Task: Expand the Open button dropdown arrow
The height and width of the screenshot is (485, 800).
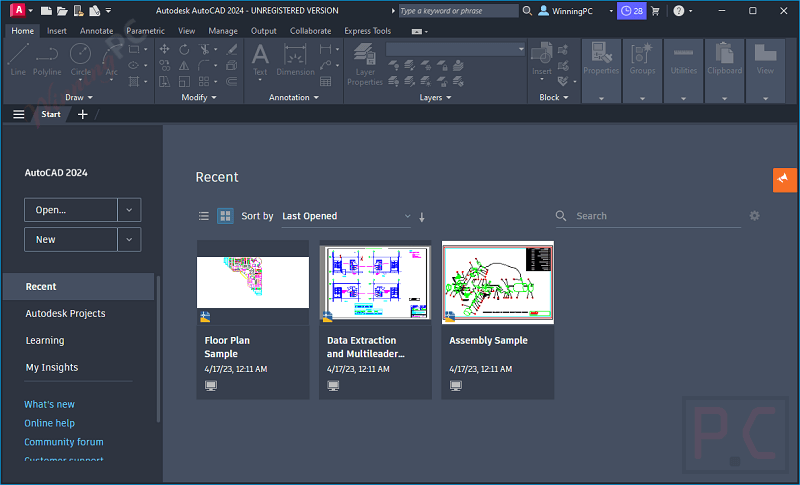Action: pos(129,210)
